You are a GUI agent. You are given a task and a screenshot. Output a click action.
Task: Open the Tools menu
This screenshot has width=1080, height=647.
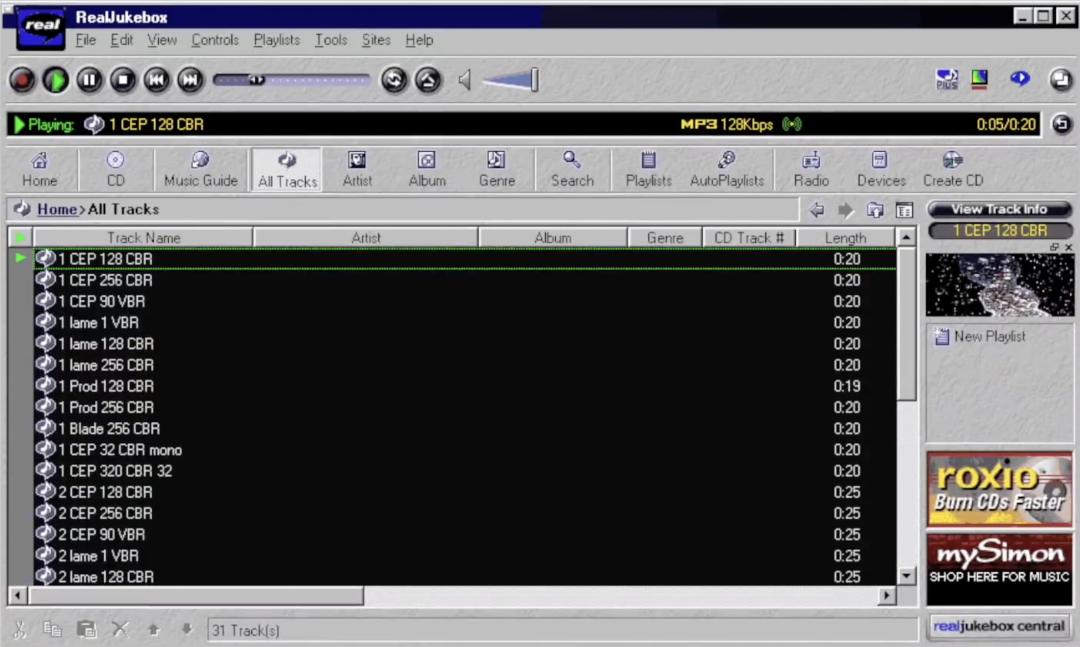click(331, 40)
